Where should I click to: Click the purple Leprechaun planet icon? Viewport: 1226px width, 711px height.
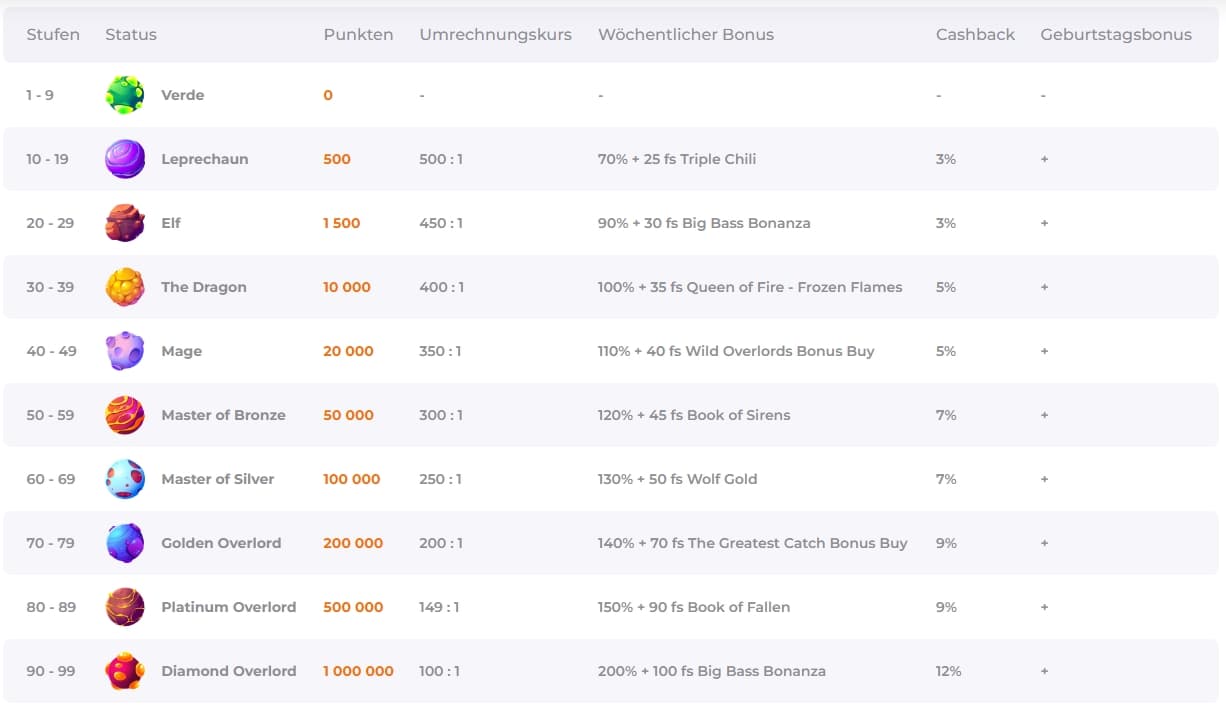pyautogui.click(x=125, y=159)
